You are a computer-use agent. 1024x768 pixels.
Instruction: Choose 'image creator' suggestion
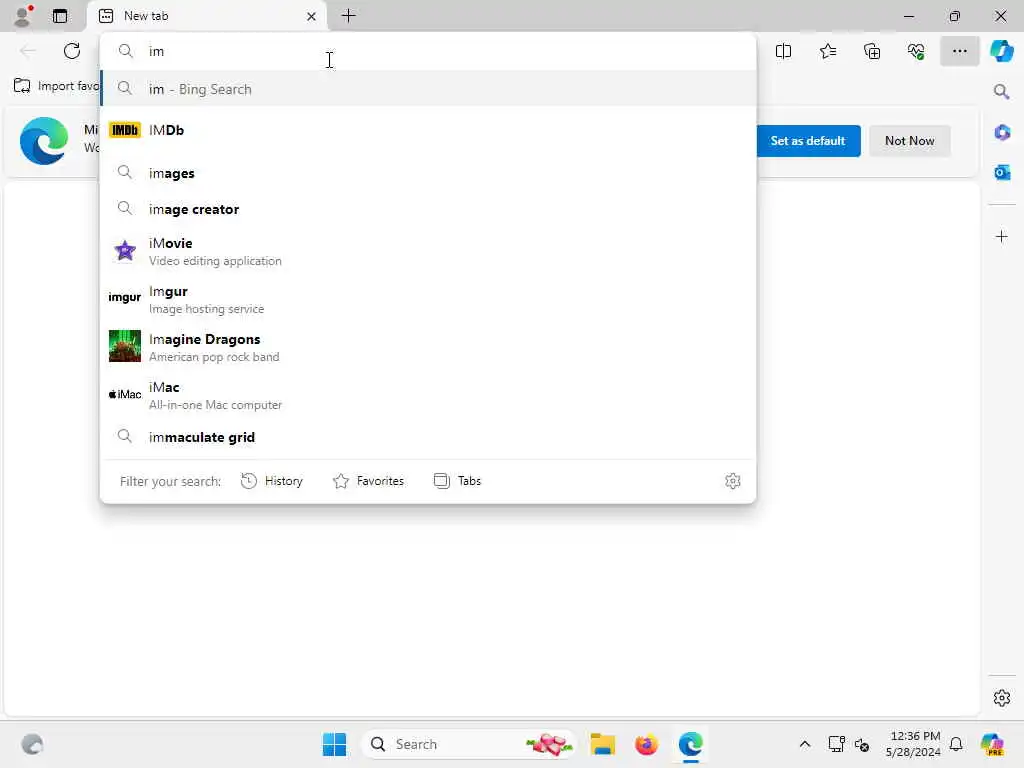(428, 209)
